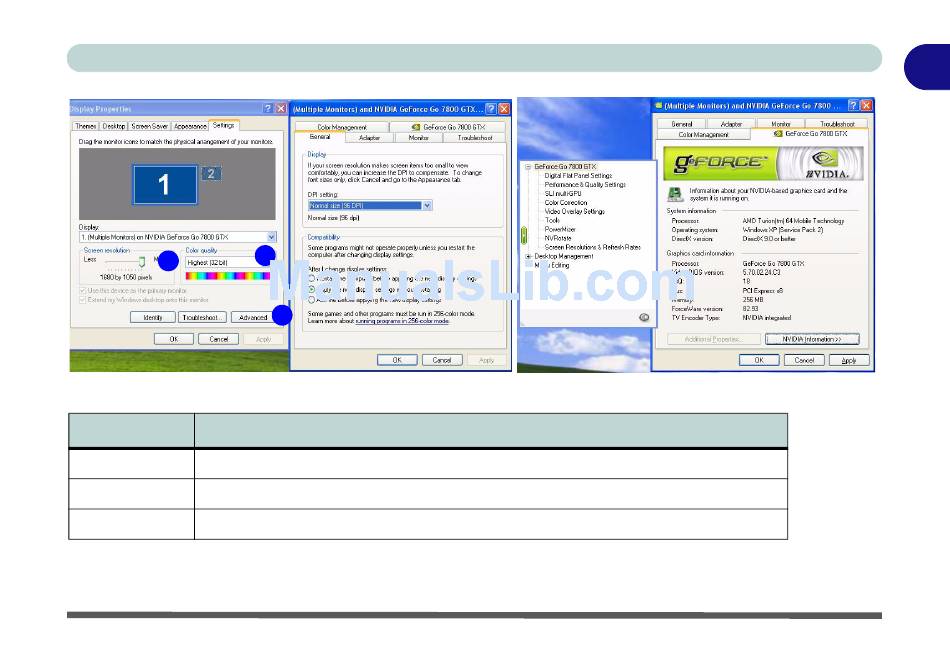Screen dimensions: 950x669
Task: Click the Advanced button in Display Properties
Action: coord(253,317)
